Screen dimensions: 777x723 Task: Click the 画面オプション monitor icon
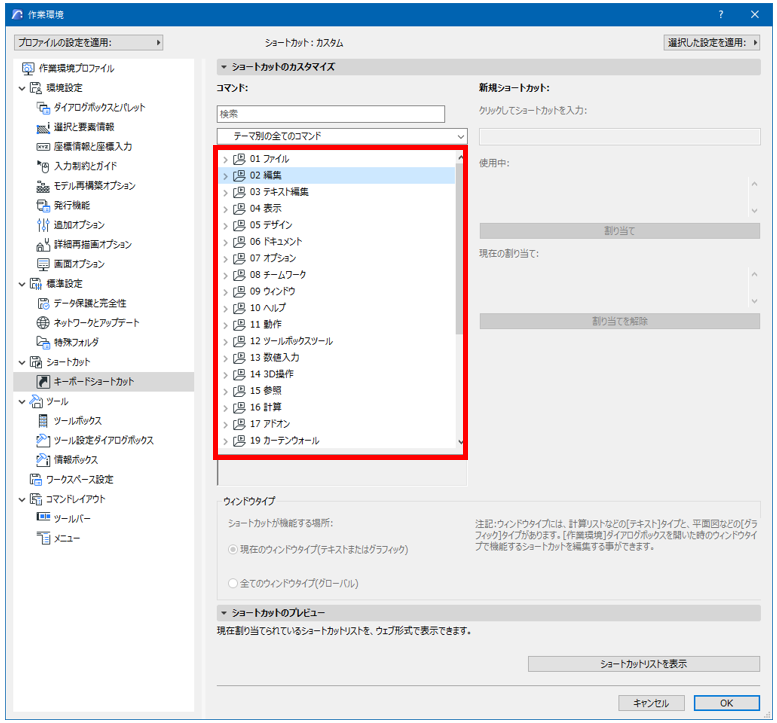coord(44,264)
